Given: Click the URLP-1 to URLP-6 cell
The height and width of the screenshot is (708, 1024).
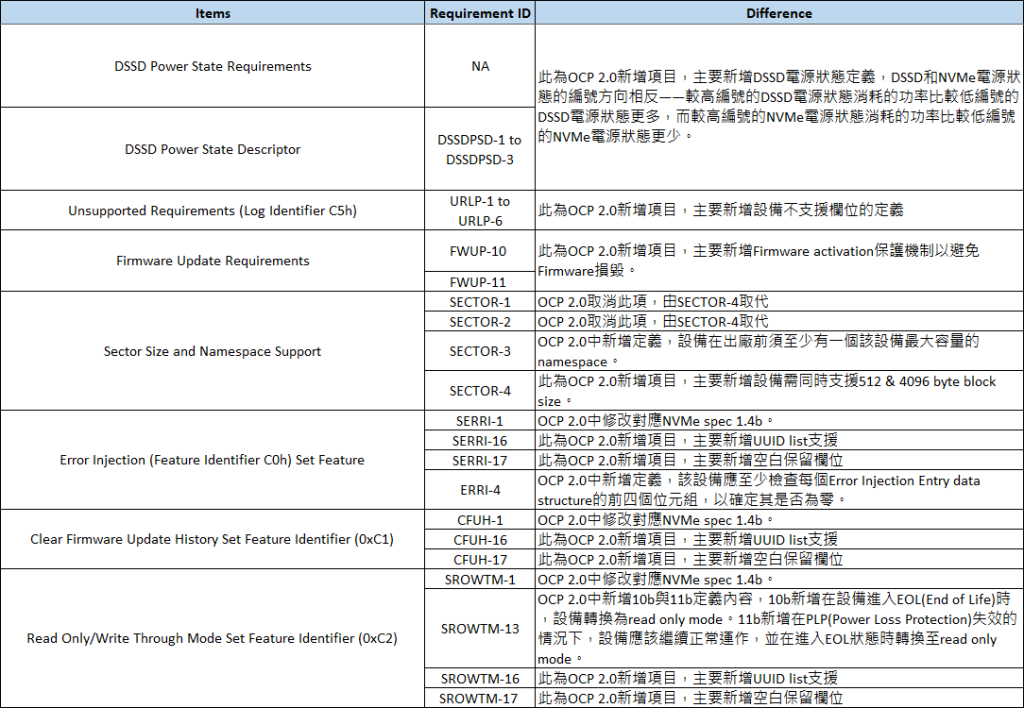Looking at the screenshot, I should (480, 210).
